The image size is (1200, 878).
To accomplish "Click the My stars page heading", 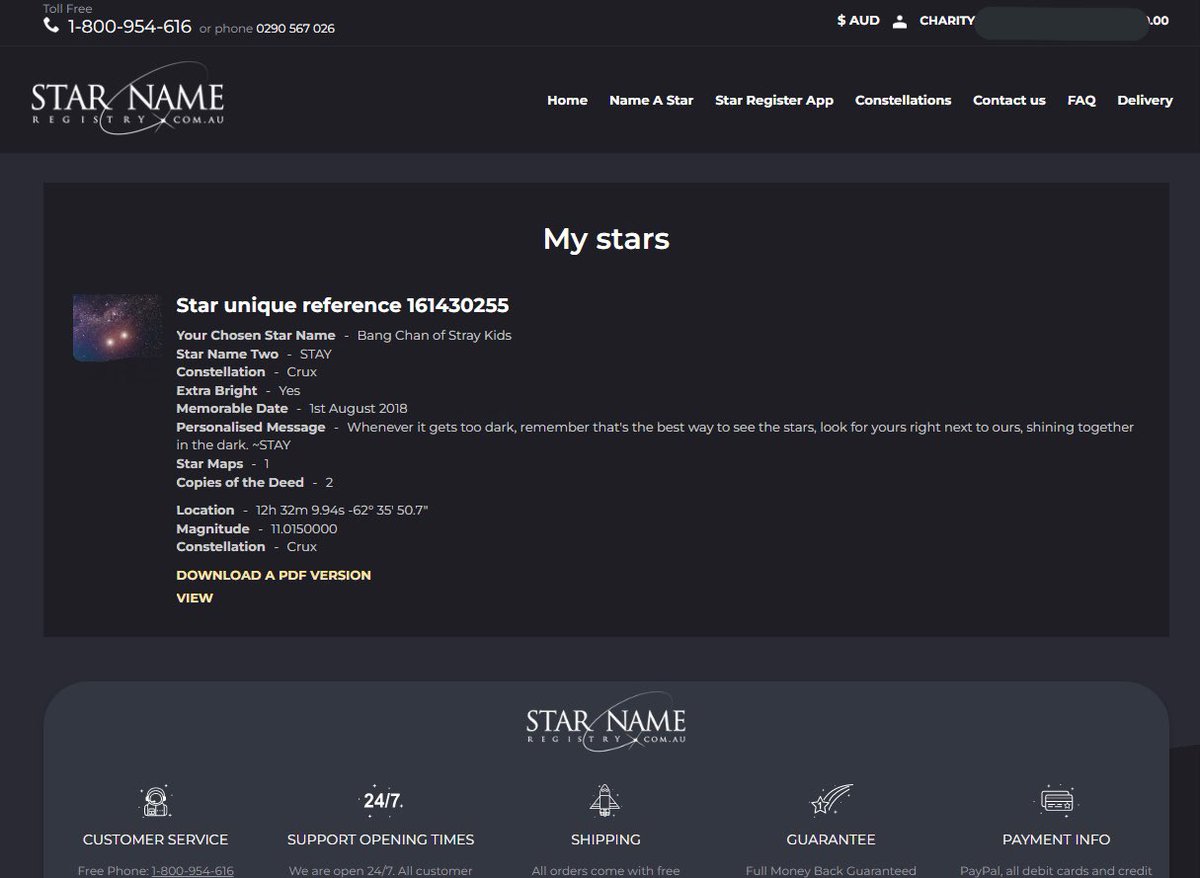I will [606, 239].
